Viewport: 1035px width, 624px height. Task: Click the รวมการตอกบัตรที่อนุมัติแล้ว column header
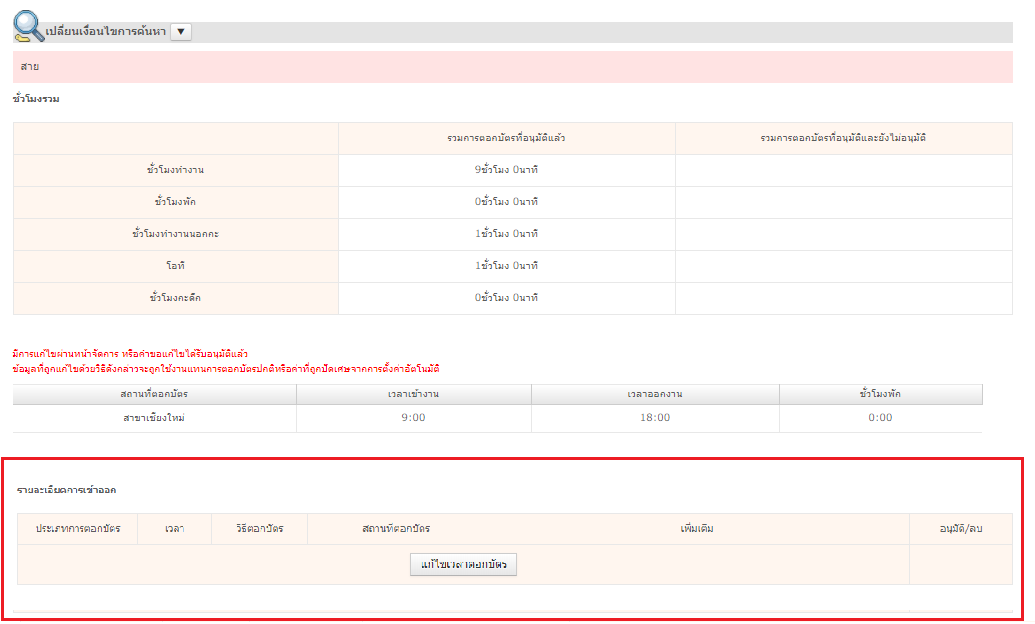click(x=506, y=138)
